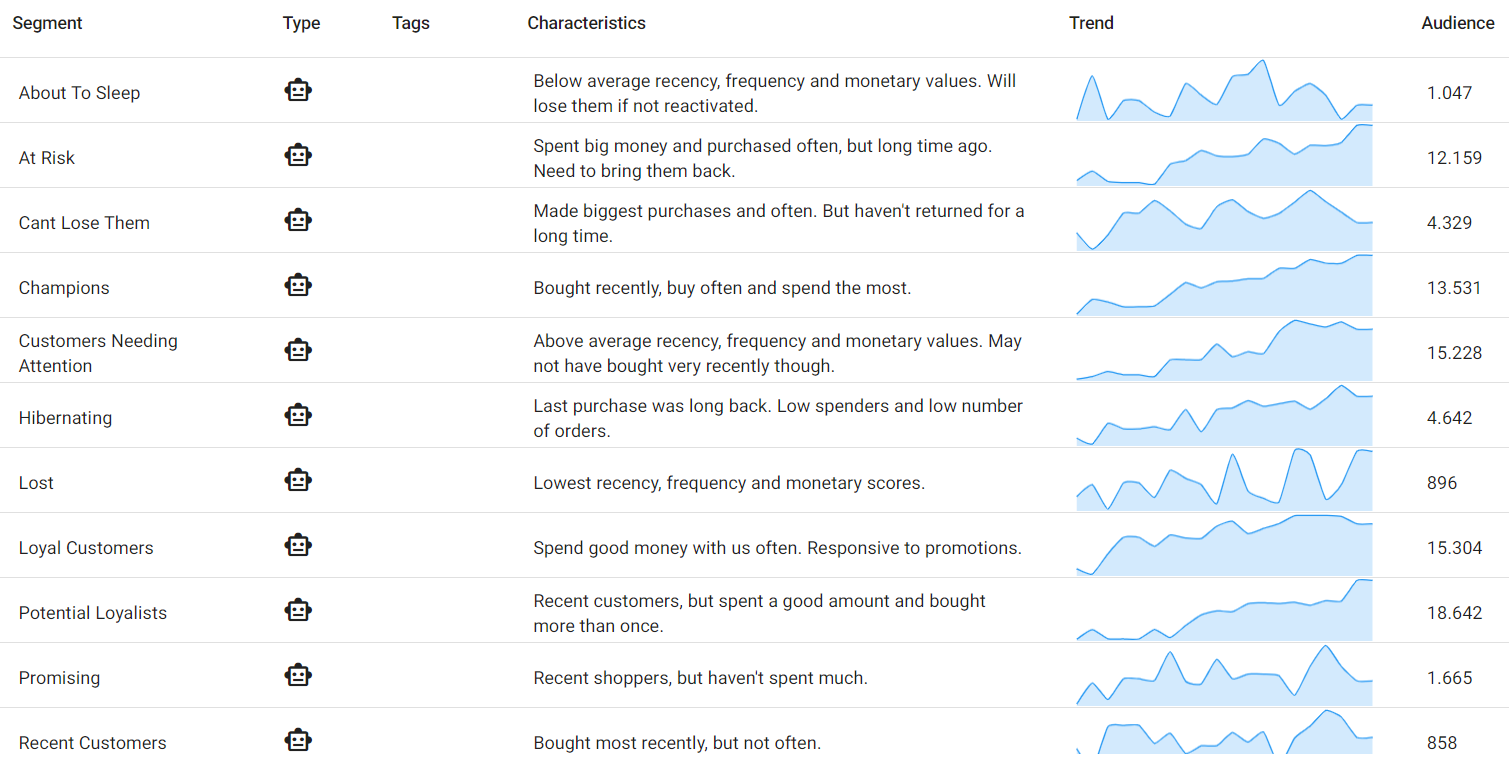The width and height of the screenshot is (1509, 766).
Task: Select the robot icon in Champions row
Action: [x=298, y=286]
